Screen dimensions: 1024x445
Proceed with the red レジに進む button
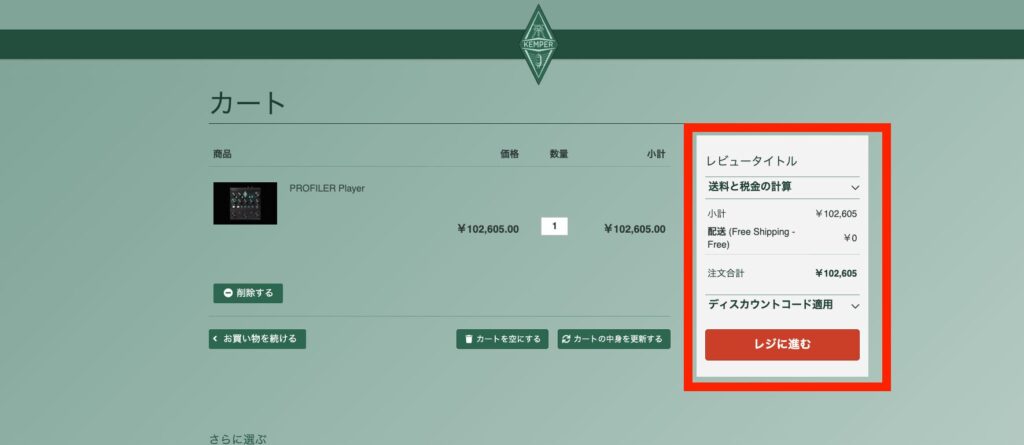pyautogui.click(x=782, y=344)
